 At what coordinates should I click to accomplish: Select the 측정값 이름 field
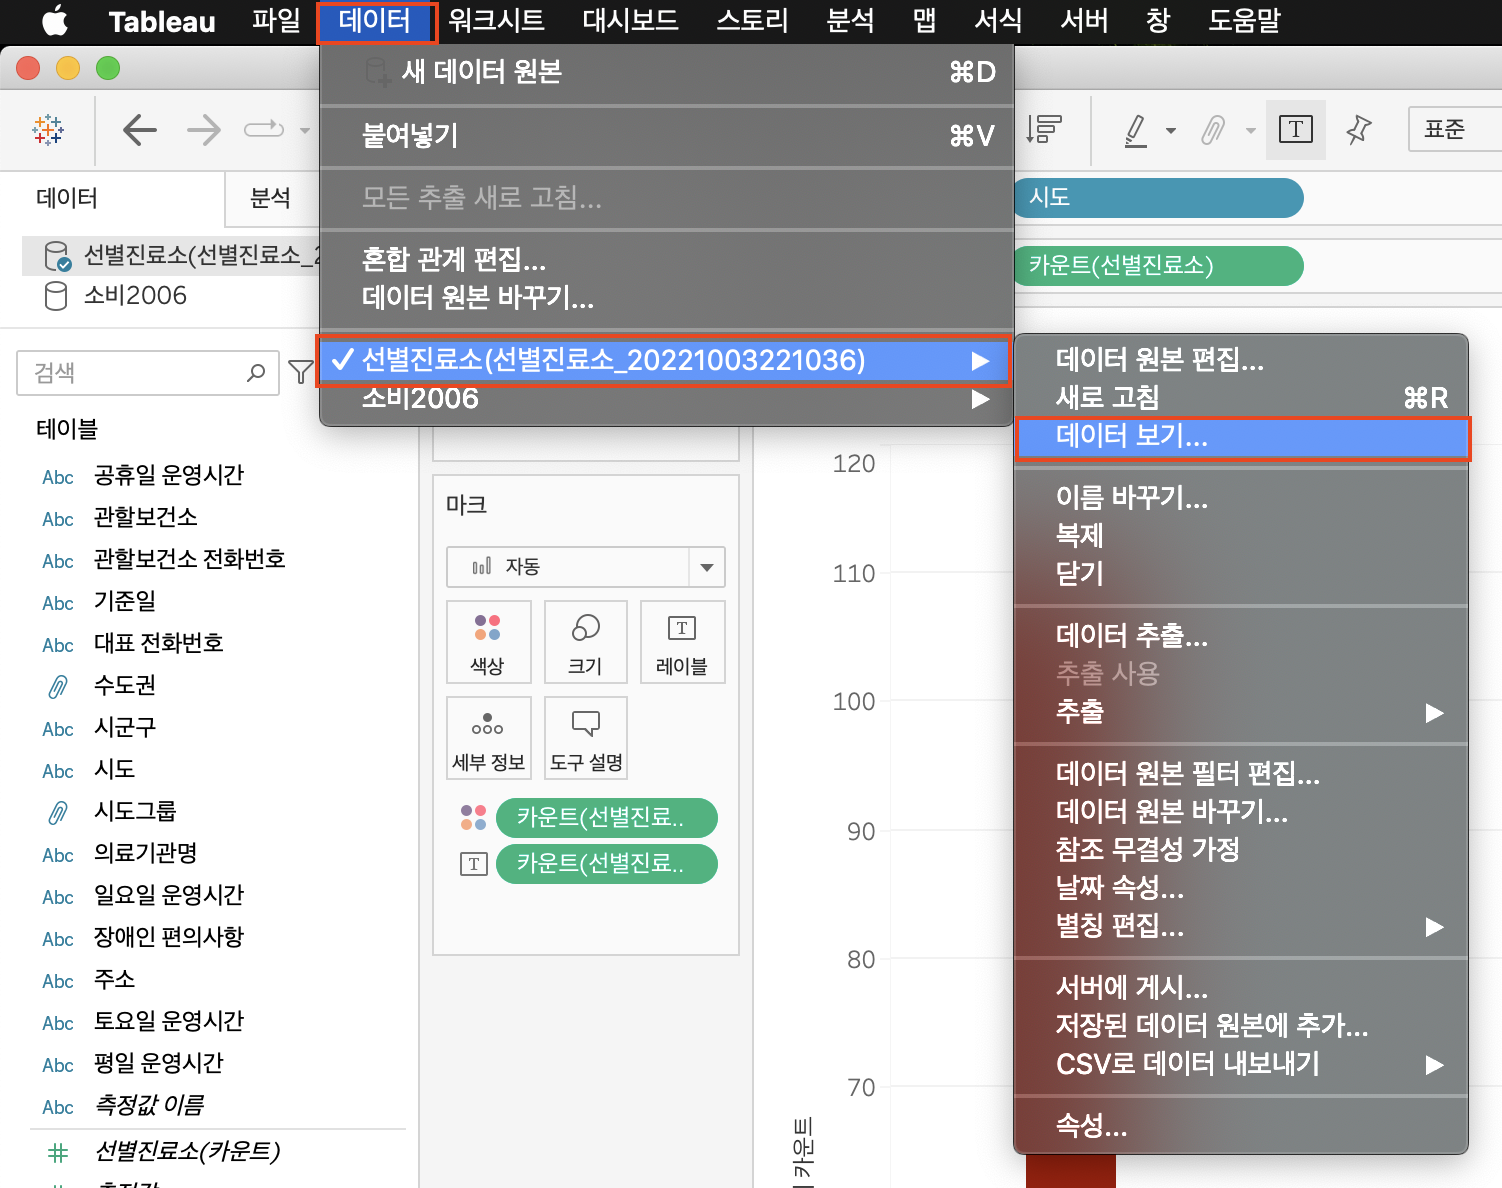click(x=149, y=1106)
